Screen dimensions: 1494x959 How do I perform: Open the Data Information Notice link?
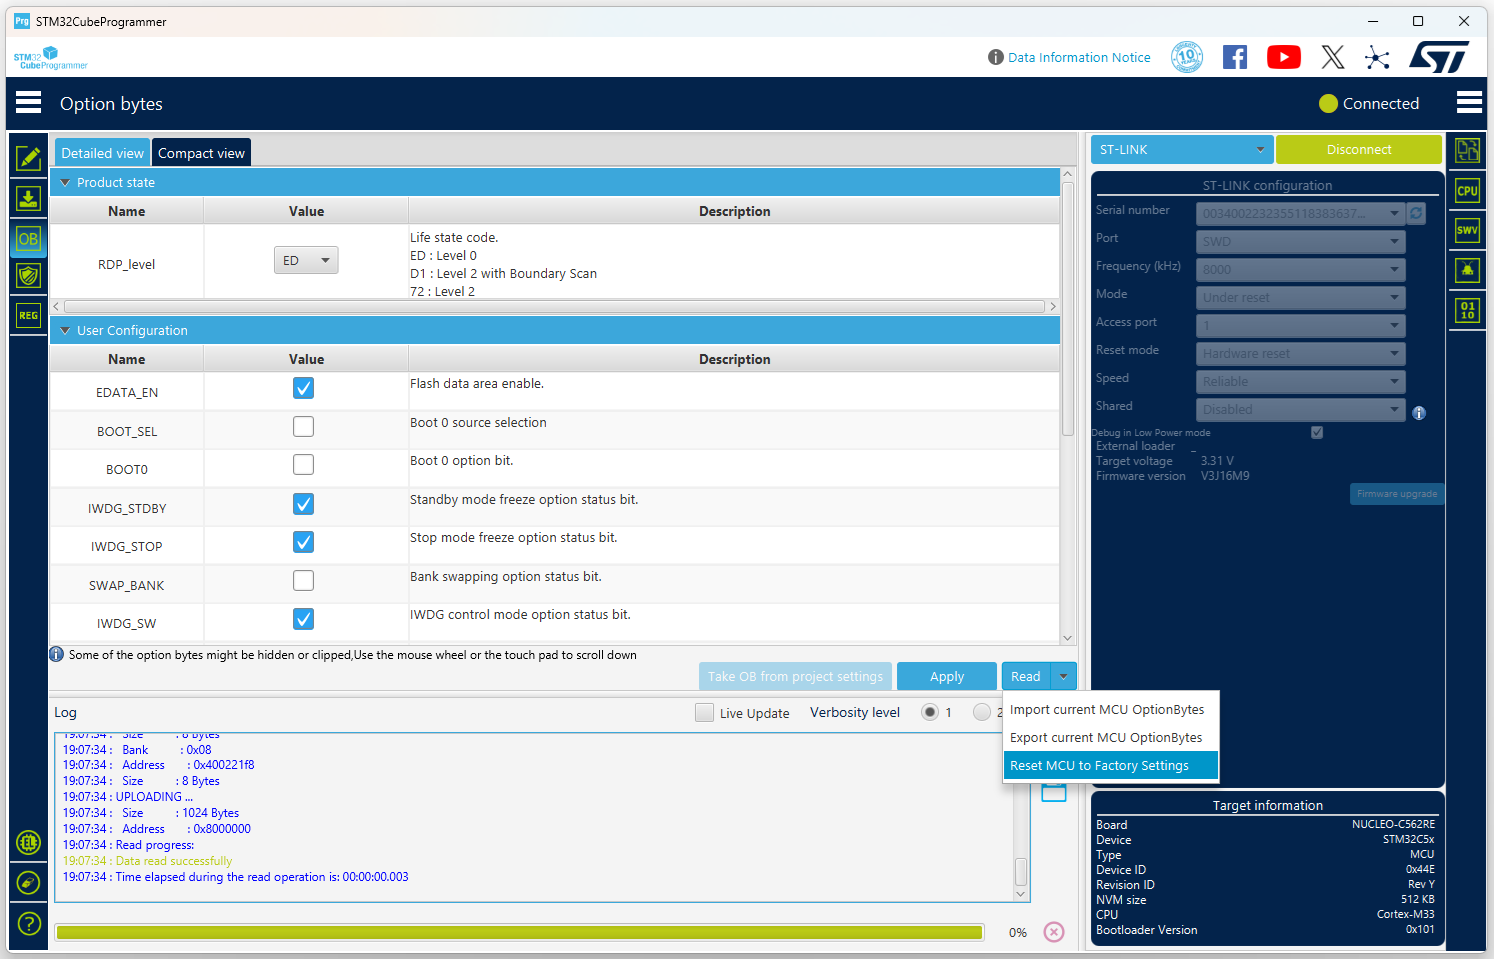(x=1079, y=57)
